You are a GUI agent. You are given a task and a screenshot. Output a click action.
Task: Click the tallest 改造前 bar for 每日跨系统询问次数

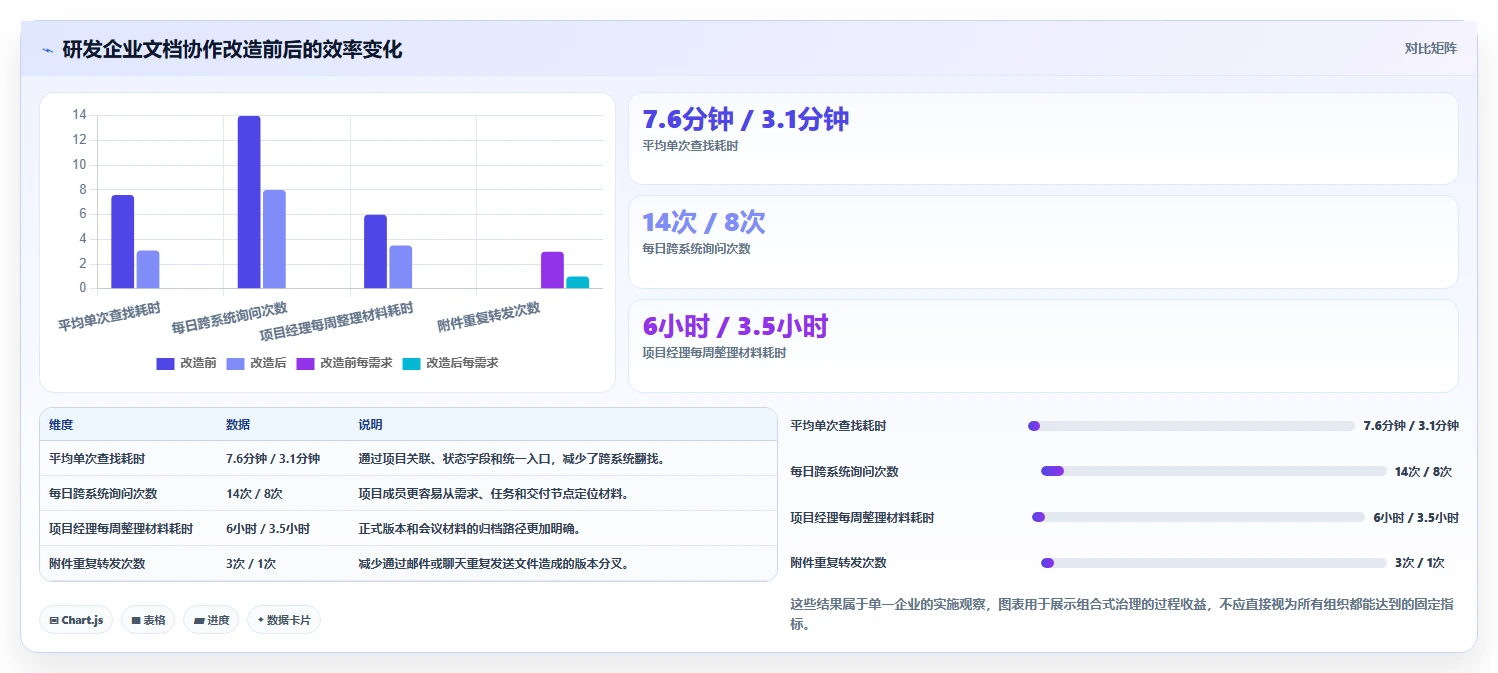click(x=249, y=202)
